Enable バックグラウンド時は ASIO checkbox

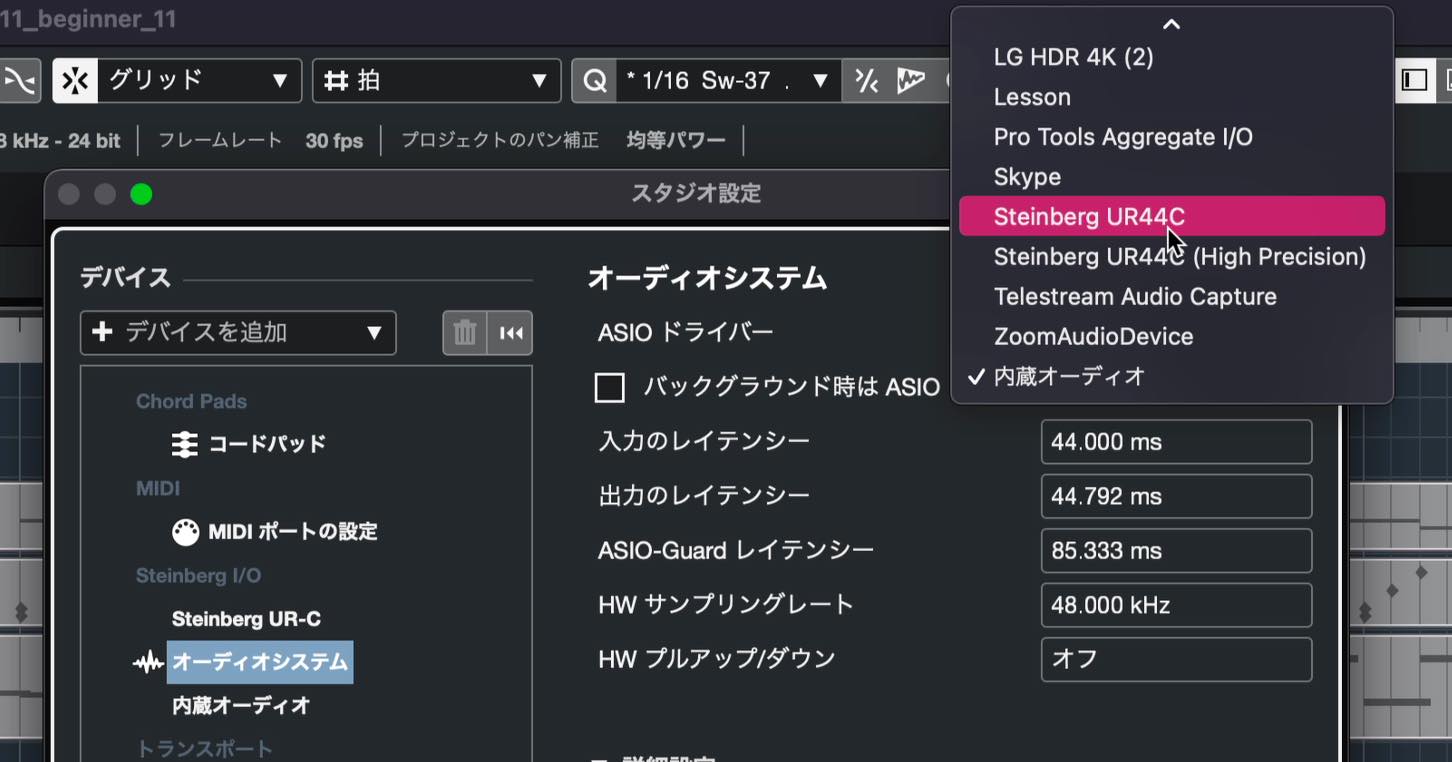coord(610,387)
